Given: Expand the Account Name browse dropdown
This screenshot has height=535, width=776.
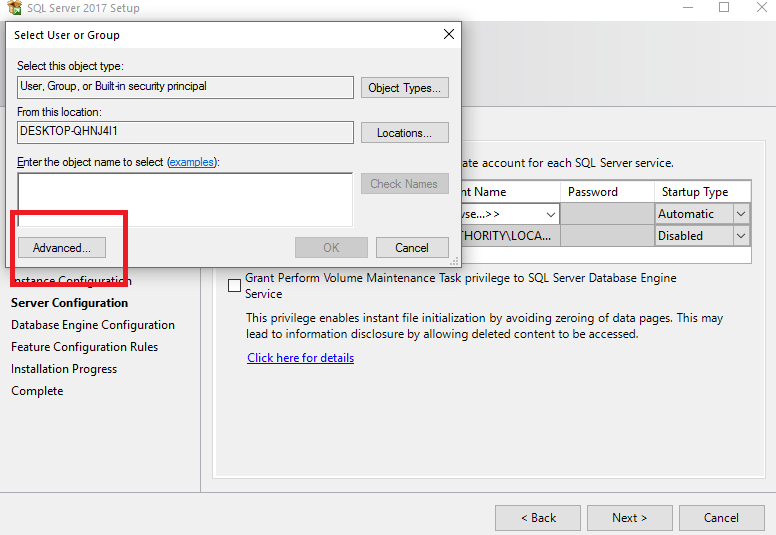Looking at the screenshot, I should (550, 214).
